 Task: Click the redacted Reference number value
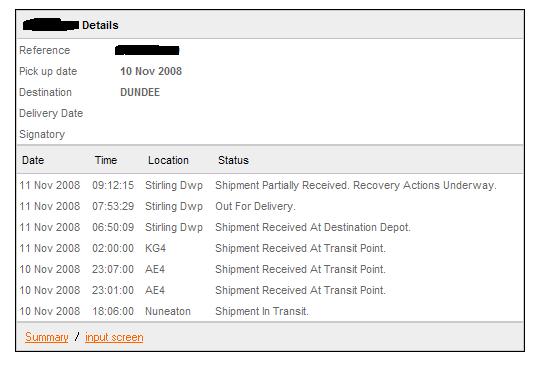(x=147, y=50)
